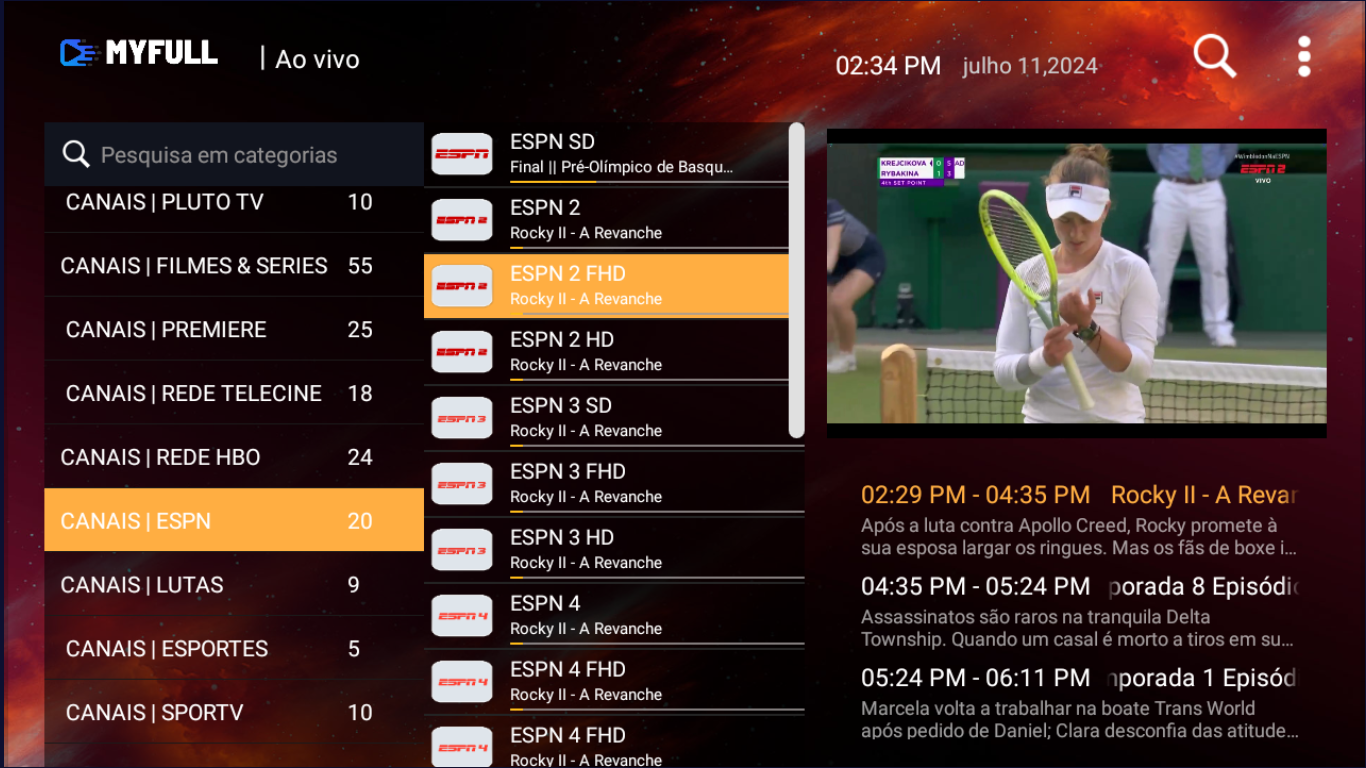1366x768 pixels.
Task: Focus the Pesquisa em categorias search field
Action: (x=234, y=154)
